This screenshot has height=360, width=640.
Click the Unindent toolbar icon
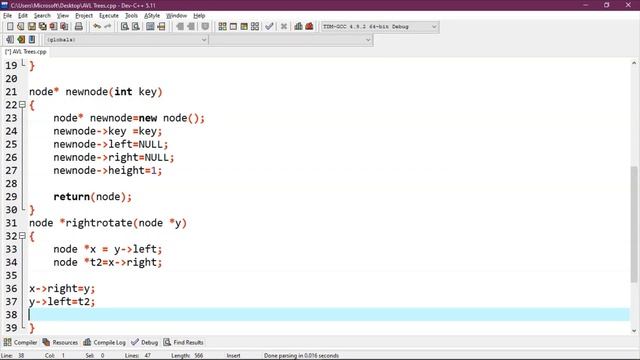pyautogui.click(x=191, y=27)
